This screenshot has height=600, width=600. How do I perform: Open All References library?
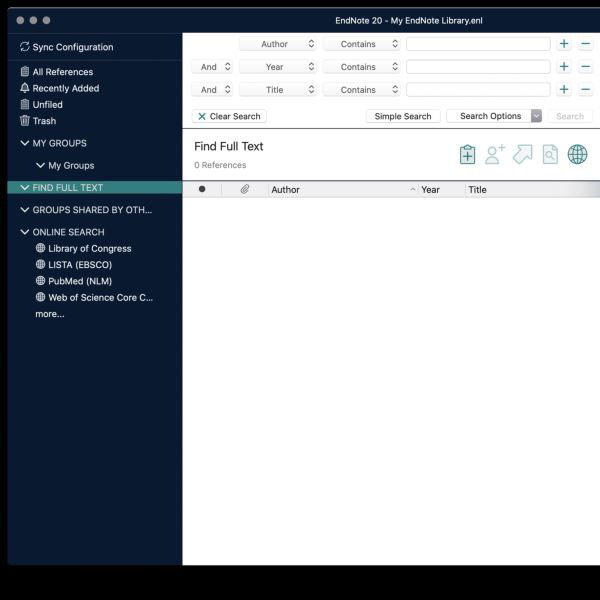coord(57,72)
